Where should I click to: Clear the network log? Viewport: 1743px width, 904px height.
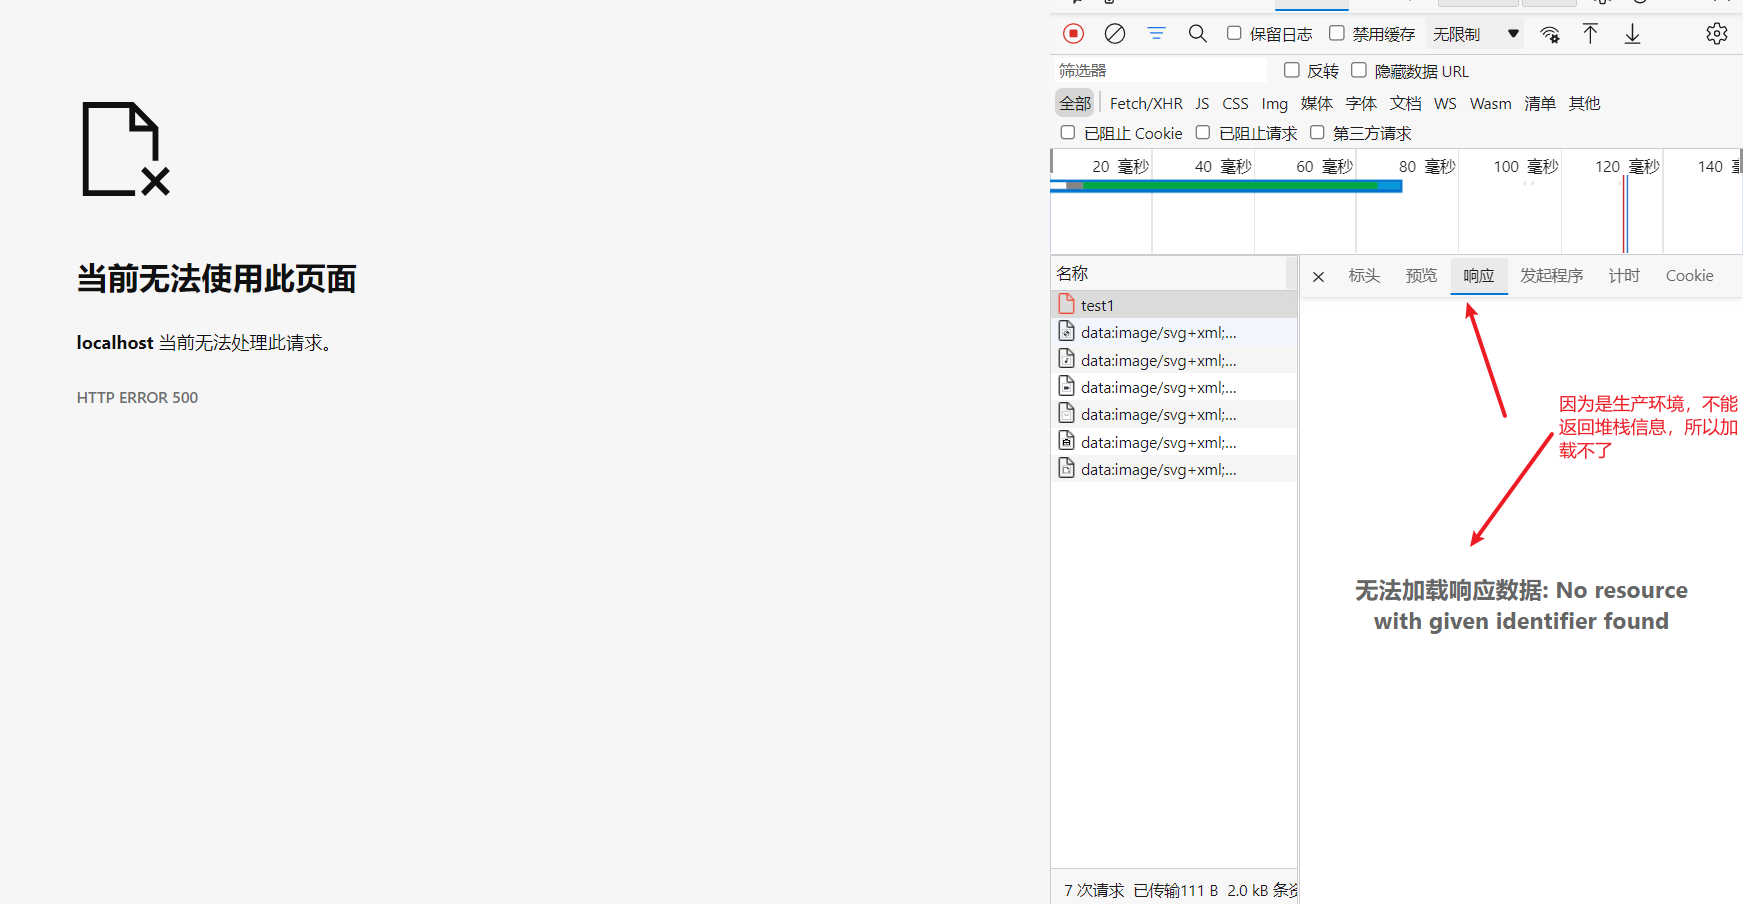pos(1115,34)
